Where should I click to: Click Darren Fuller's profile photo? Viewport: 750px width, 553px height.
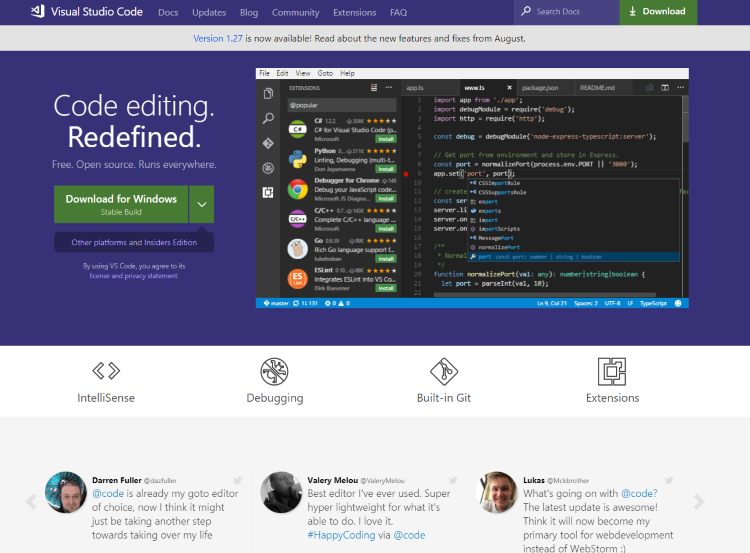point(66,492)
